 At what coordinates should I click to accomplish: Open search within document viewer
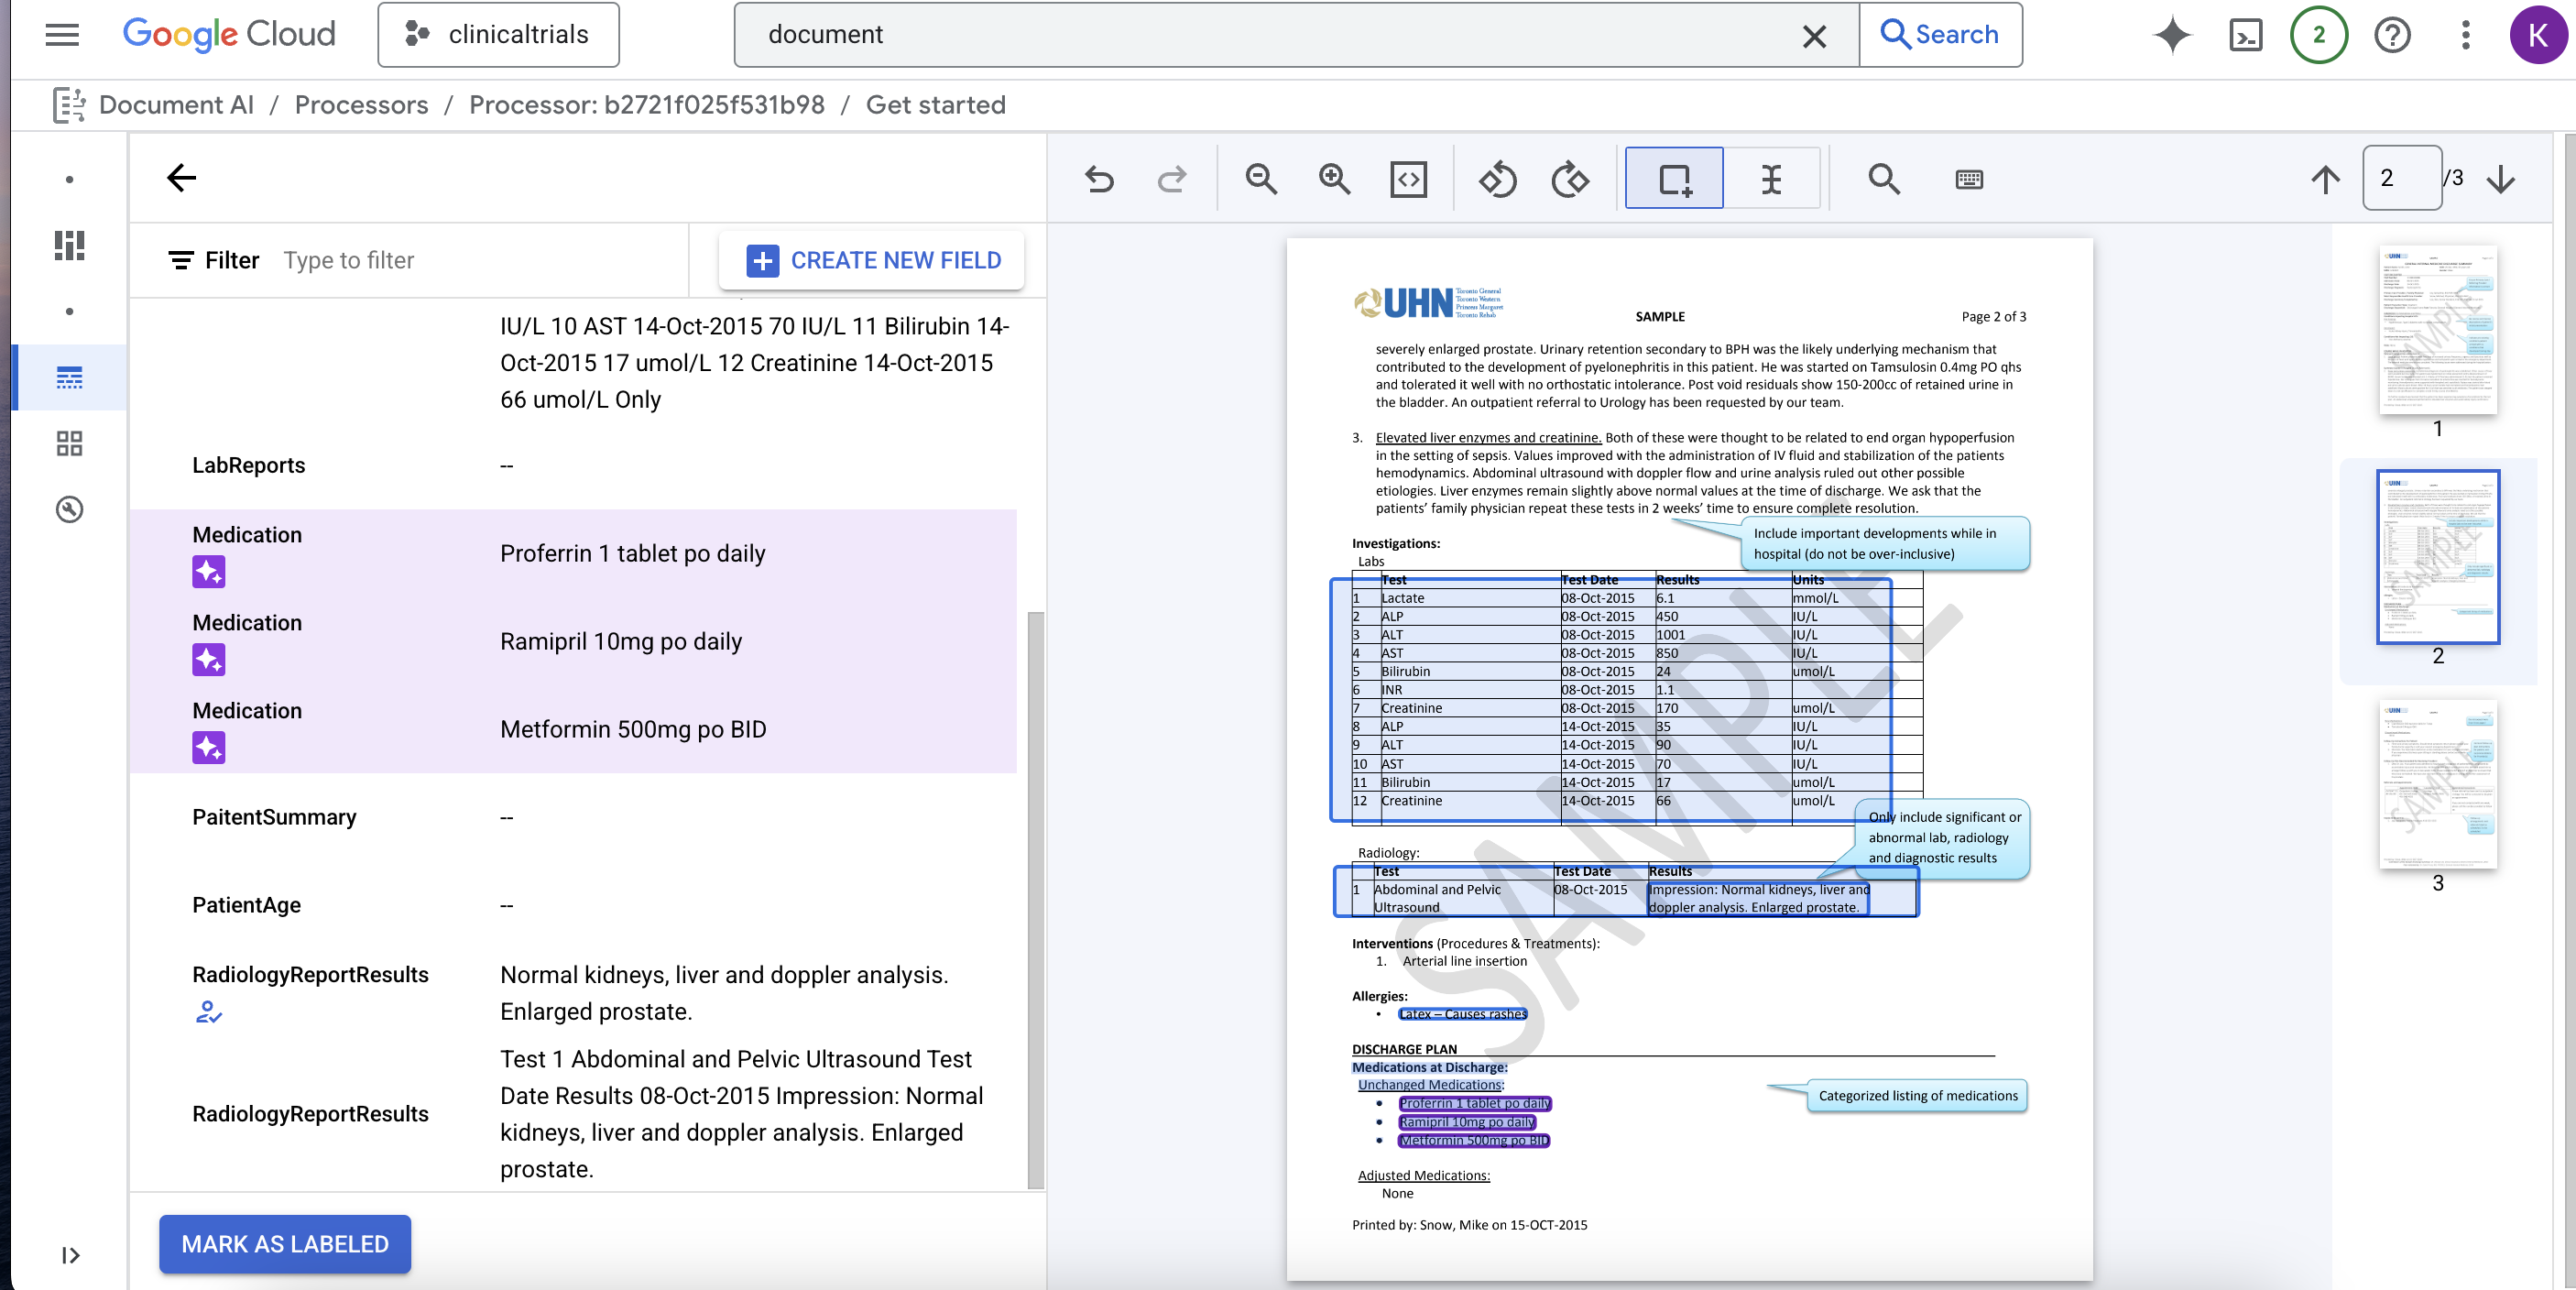1883,179
